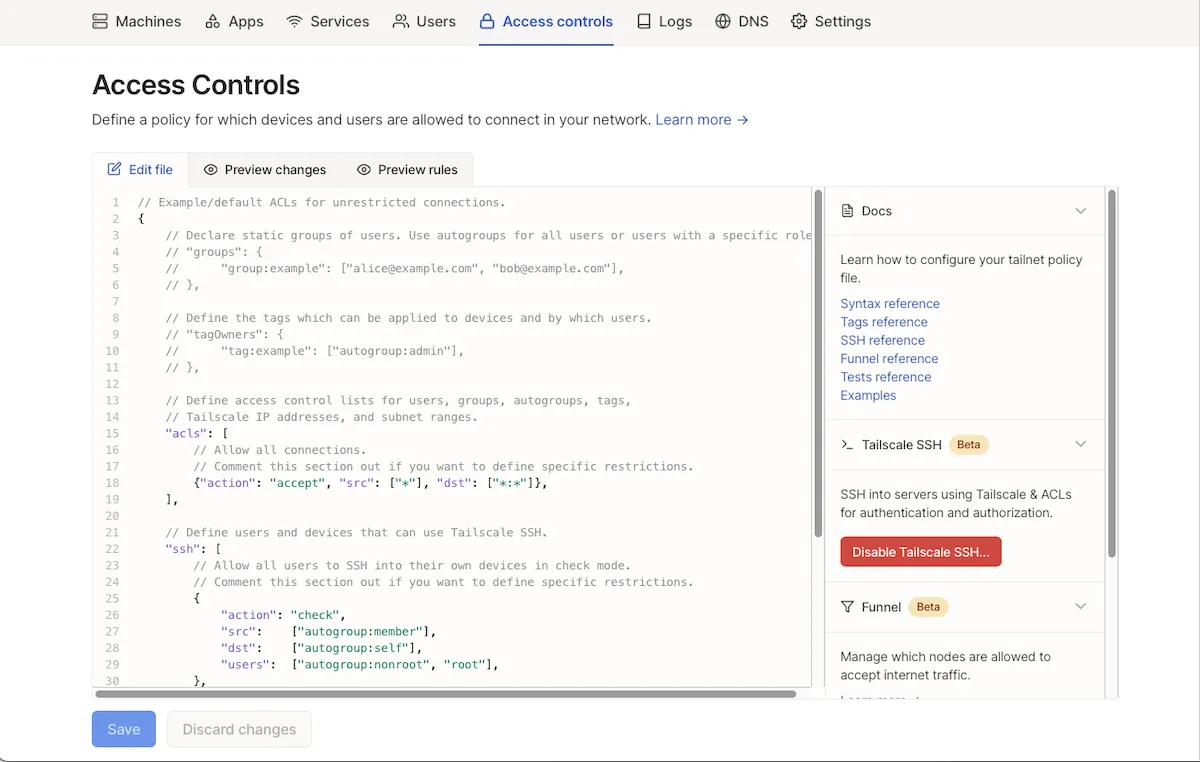Click the DNS globe icon
This screenshot has height=762, width=1200.
[723, 21]
